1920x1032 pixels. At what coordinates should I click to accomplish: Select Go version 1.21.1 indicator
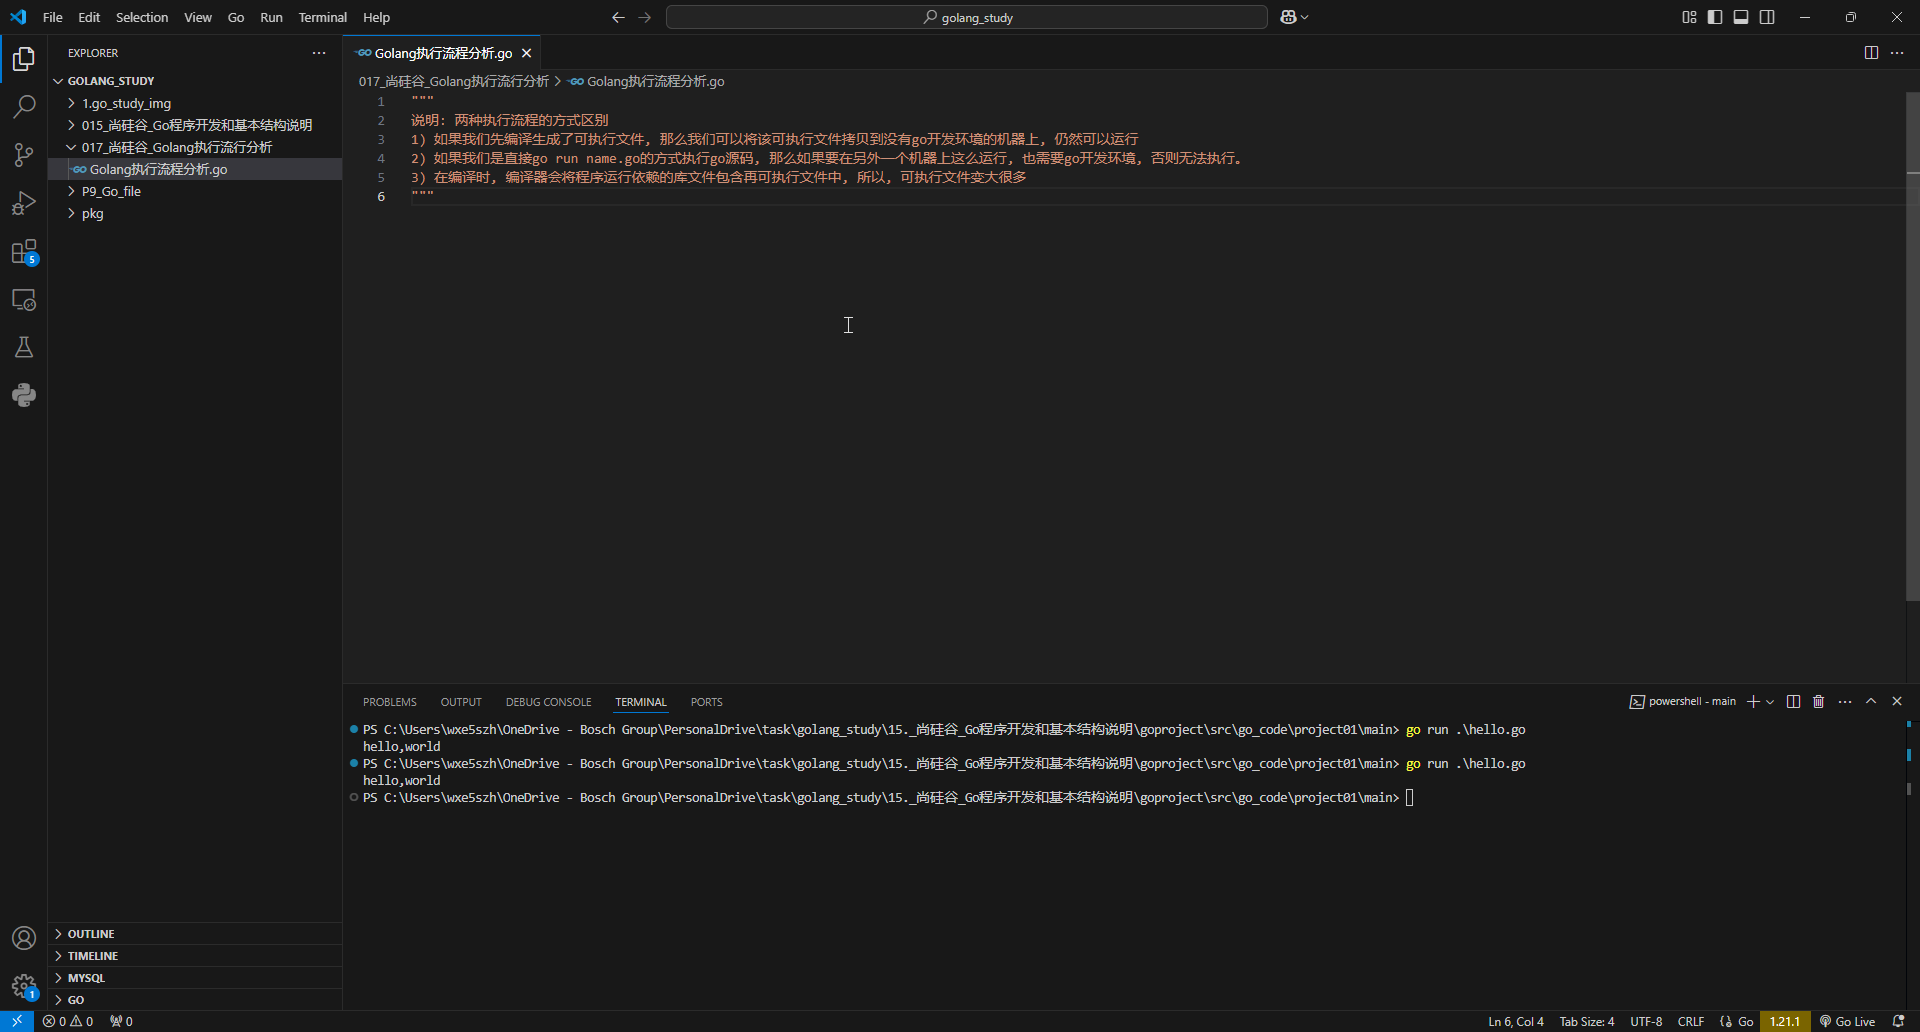[x=1785, y=1021]
